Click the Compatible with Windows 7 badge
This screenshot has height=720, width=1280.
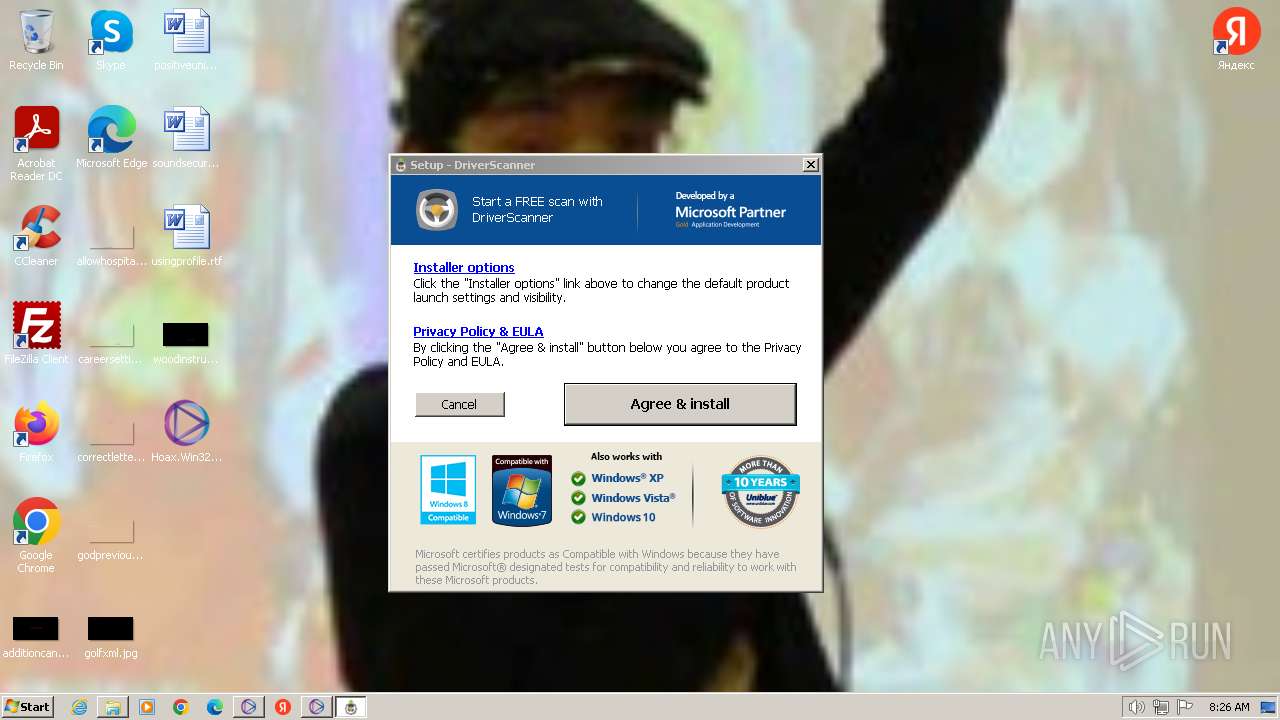[x=522, y=490]
